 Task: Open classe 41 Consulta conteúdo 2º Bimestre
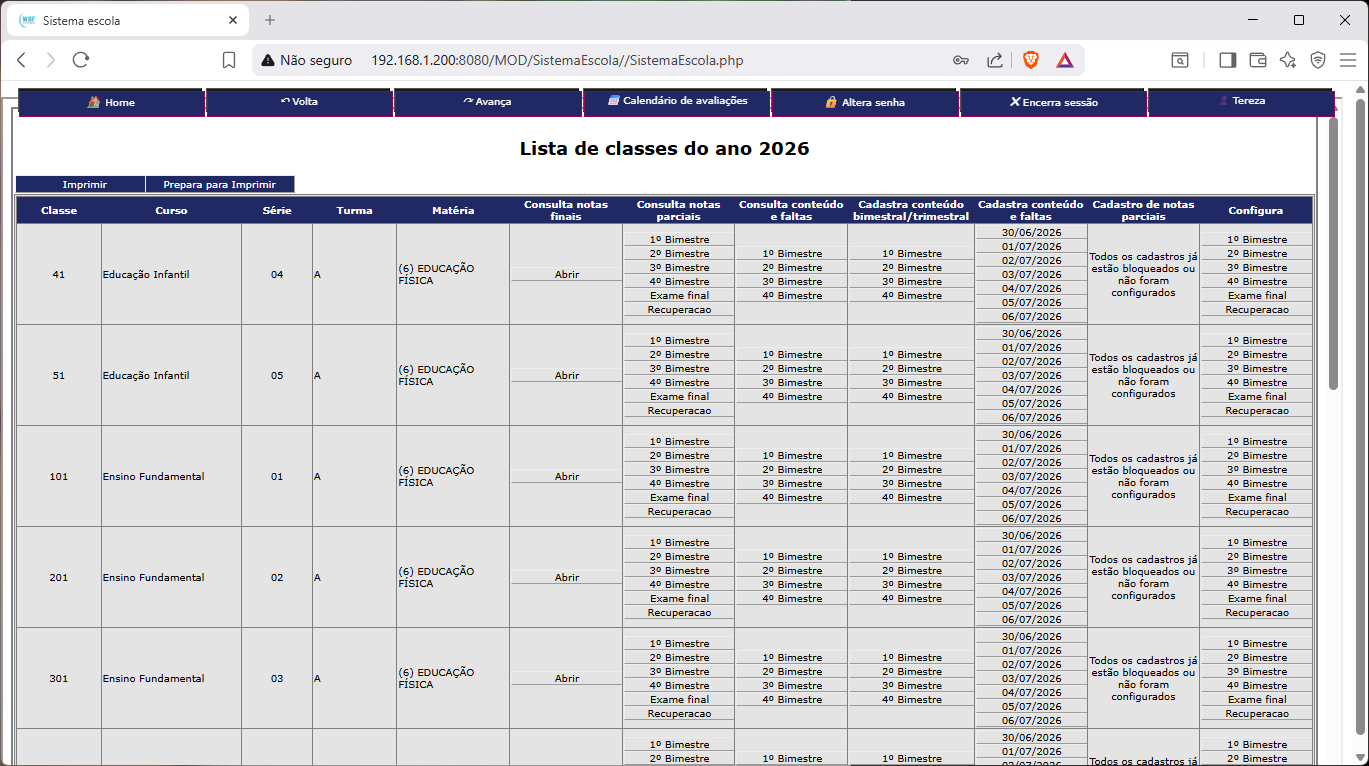pos(792,267)
